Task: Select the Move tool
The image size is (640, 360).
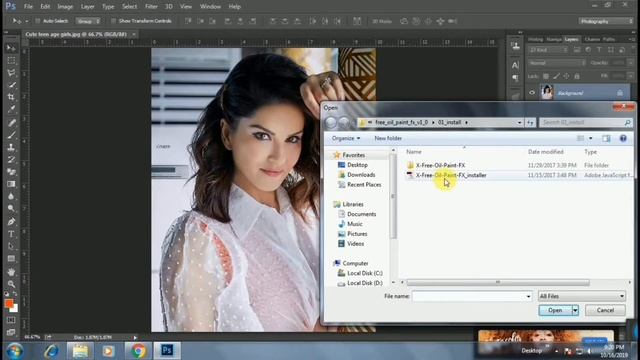Action: [x=11, y=48]
